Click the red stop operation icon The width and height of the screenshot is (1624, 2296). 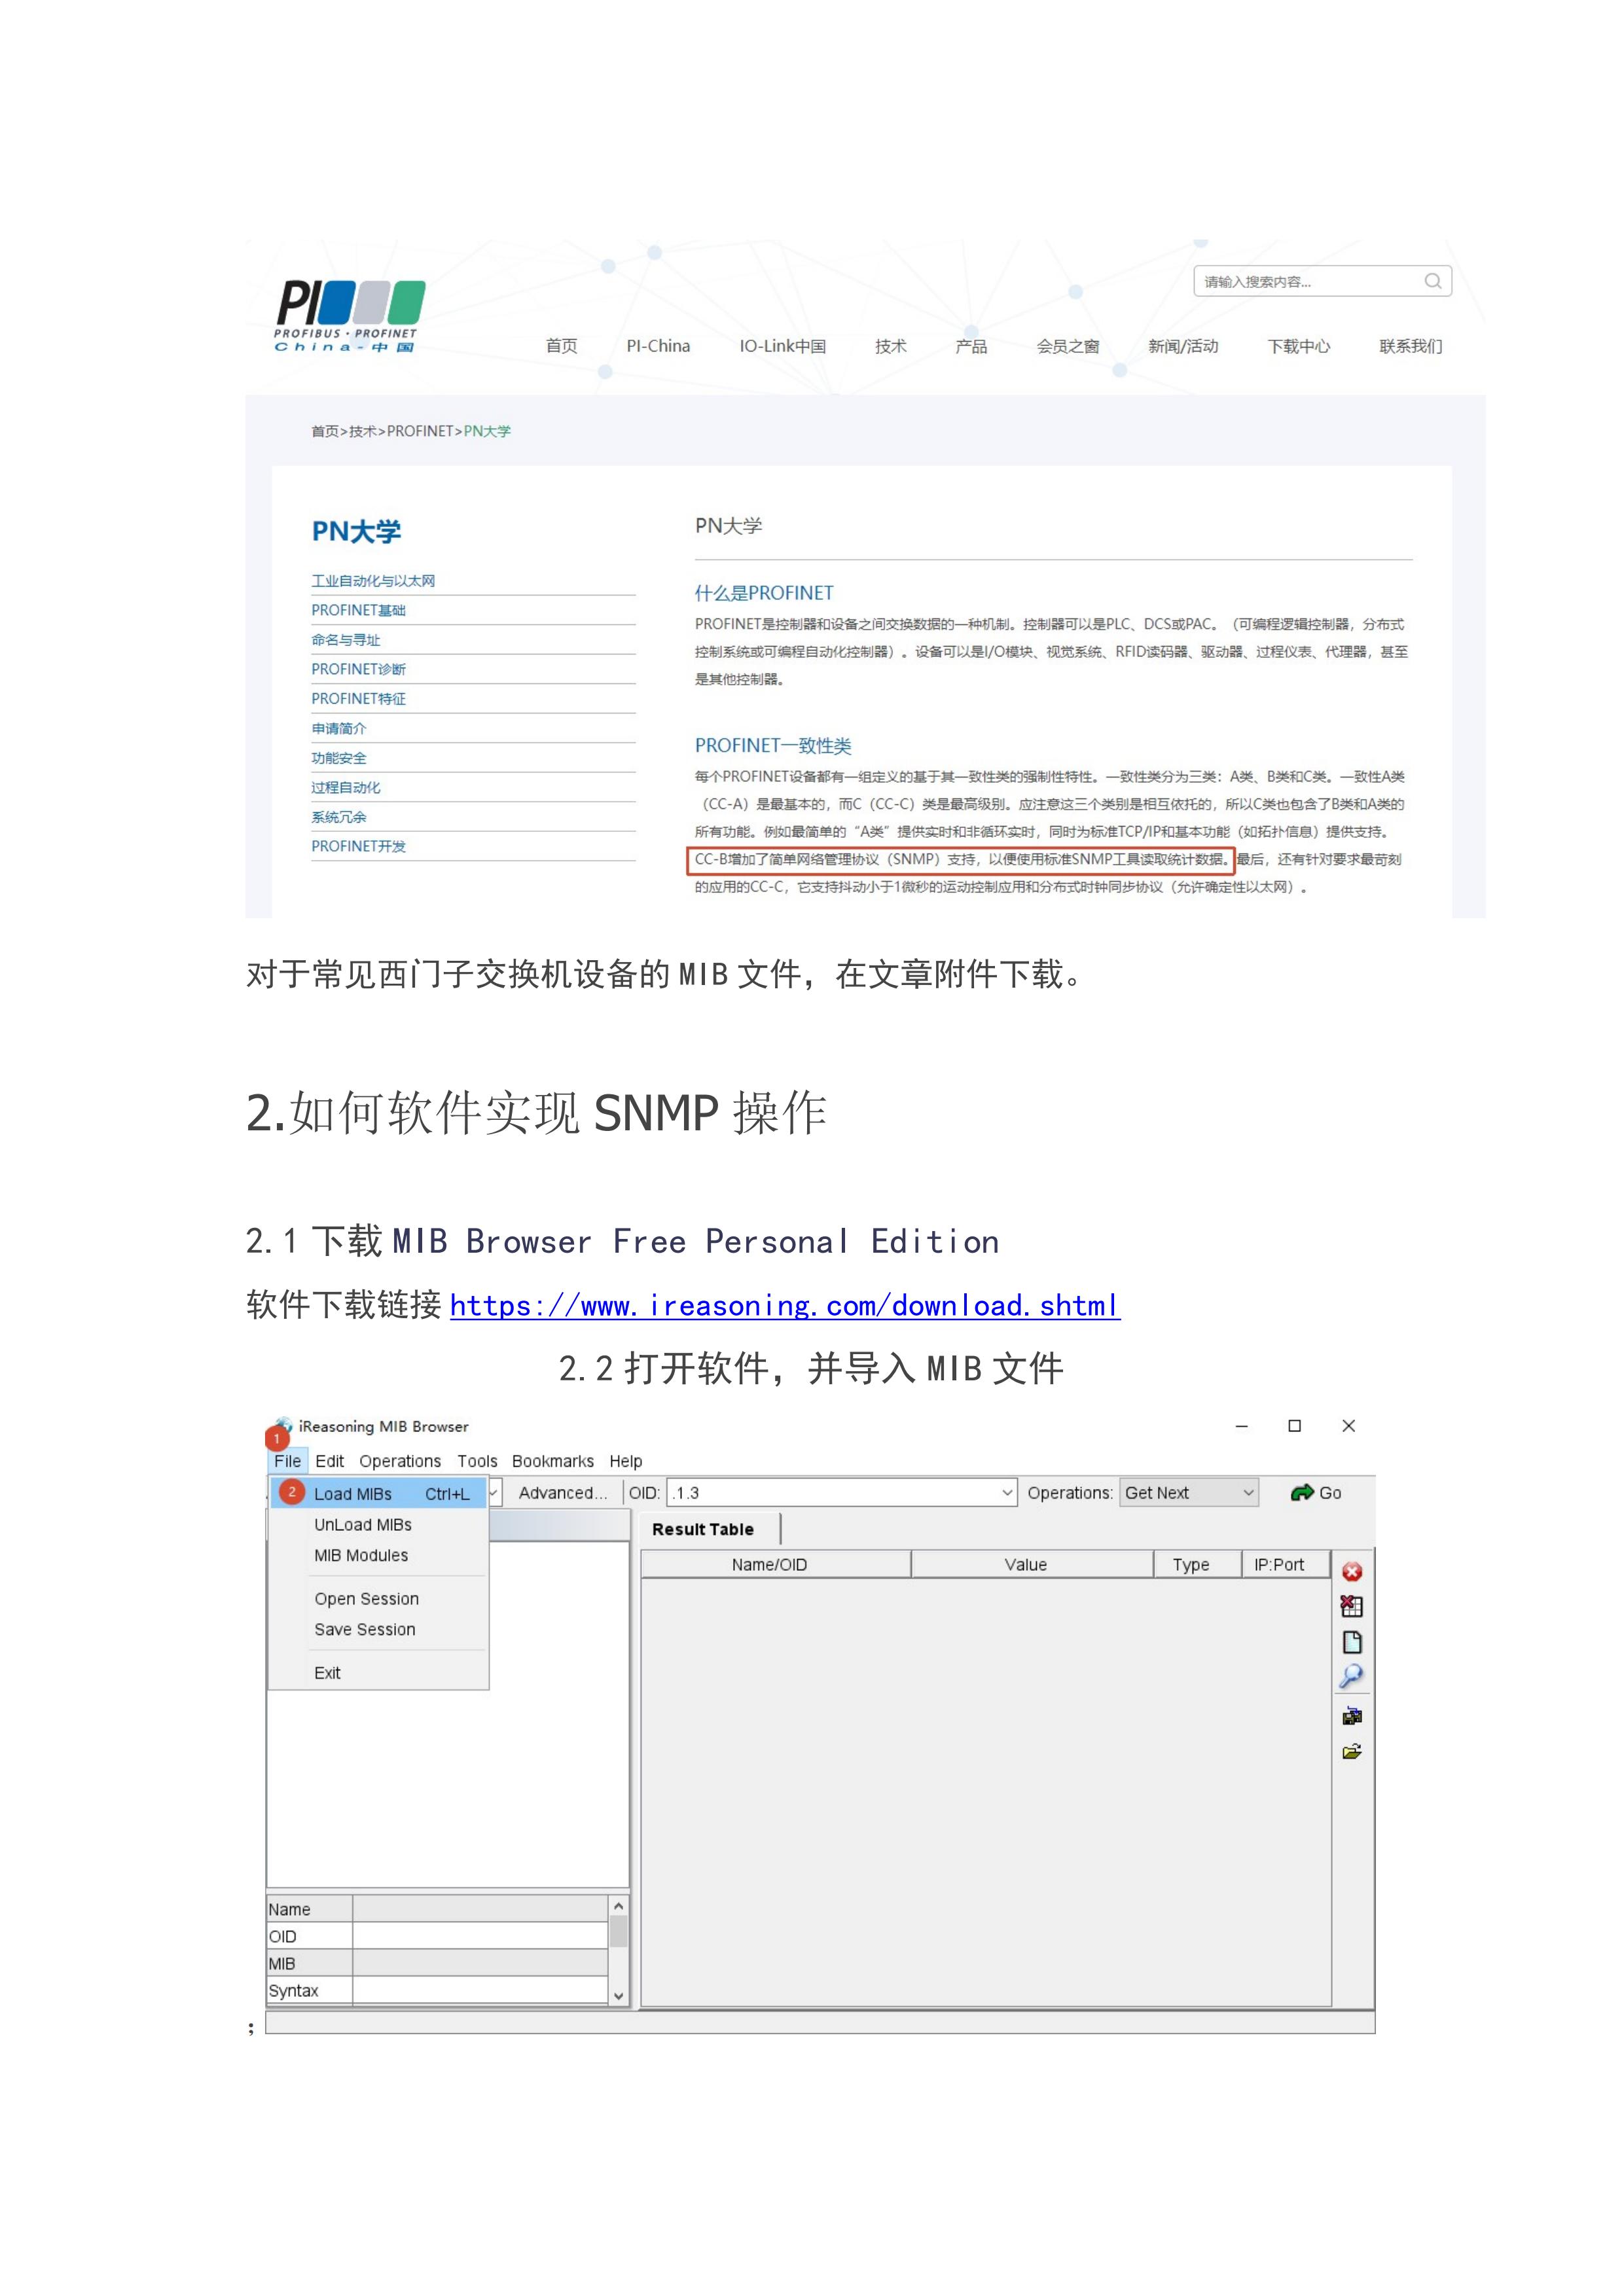[1352, 1572]
